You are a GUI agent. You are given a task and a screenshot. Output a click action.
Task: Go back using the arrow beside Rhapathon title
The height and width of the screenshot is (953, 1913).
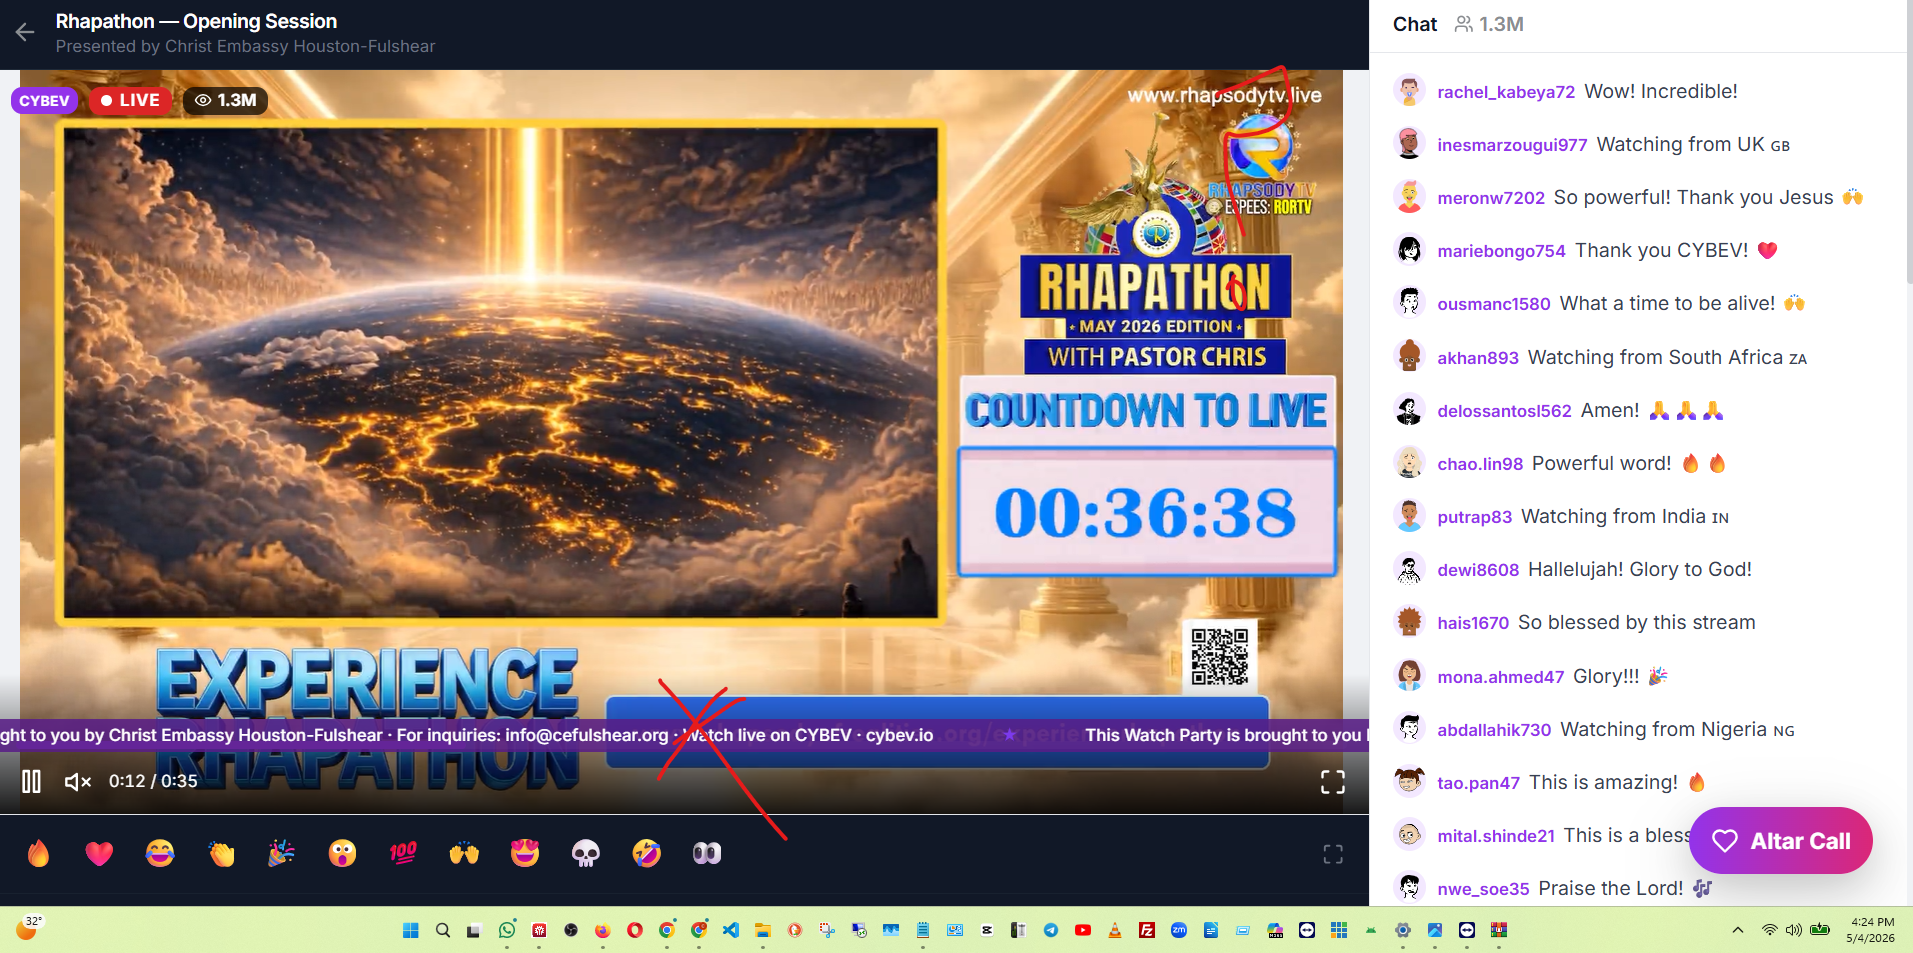pos(25,33)
